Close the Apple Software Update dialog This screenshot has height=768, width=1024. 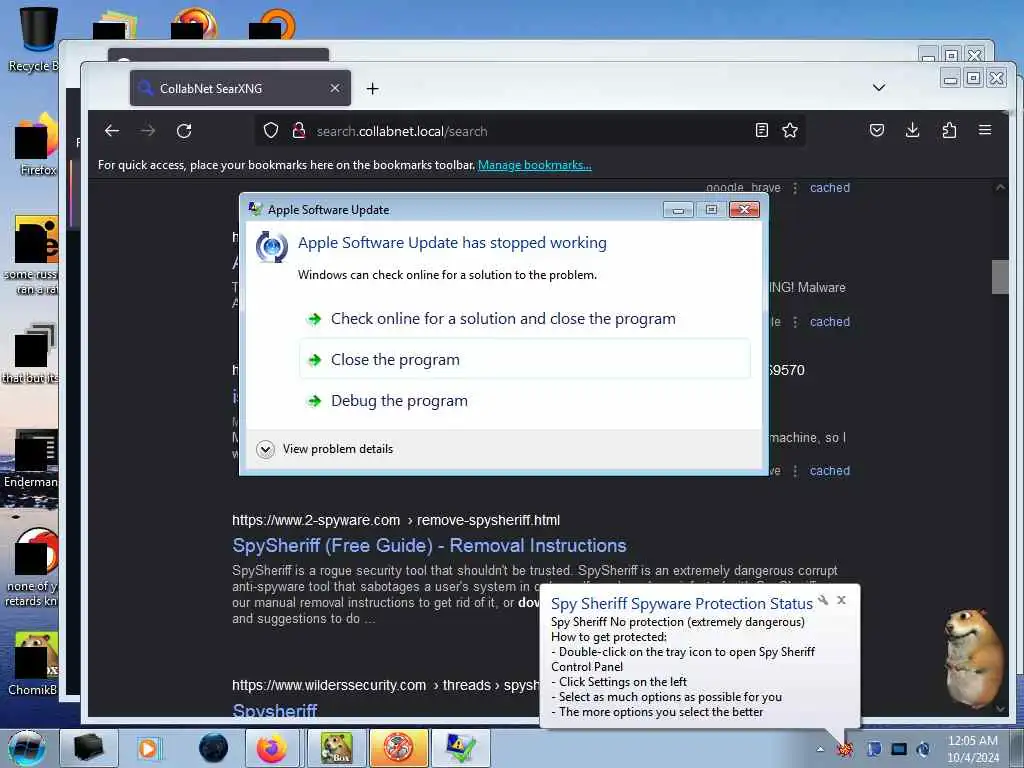tap(744, 209)
